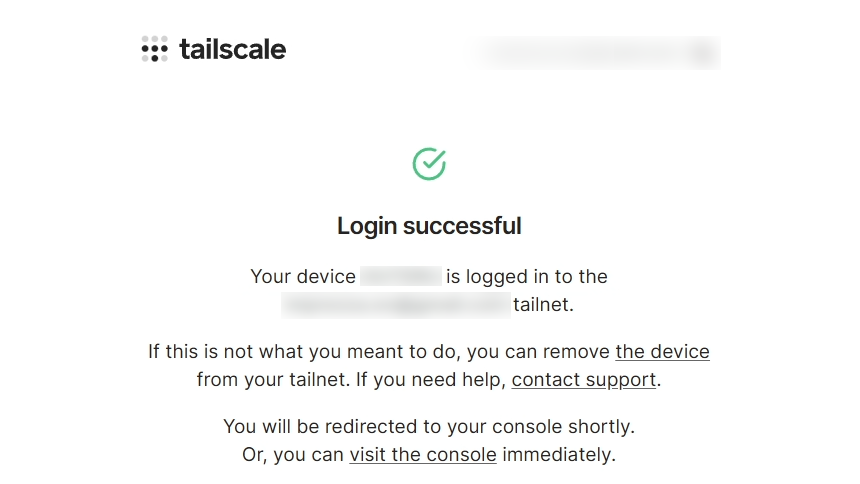Click the Tailscale dotted grid logo icon

155,49
